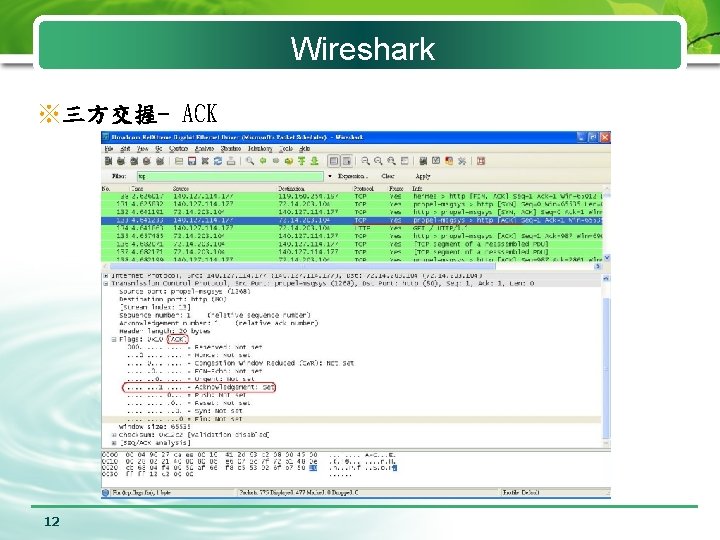Viewport: 720px width, 540px height.
Task: Expand the Checksum tree node
Action: 114,434
